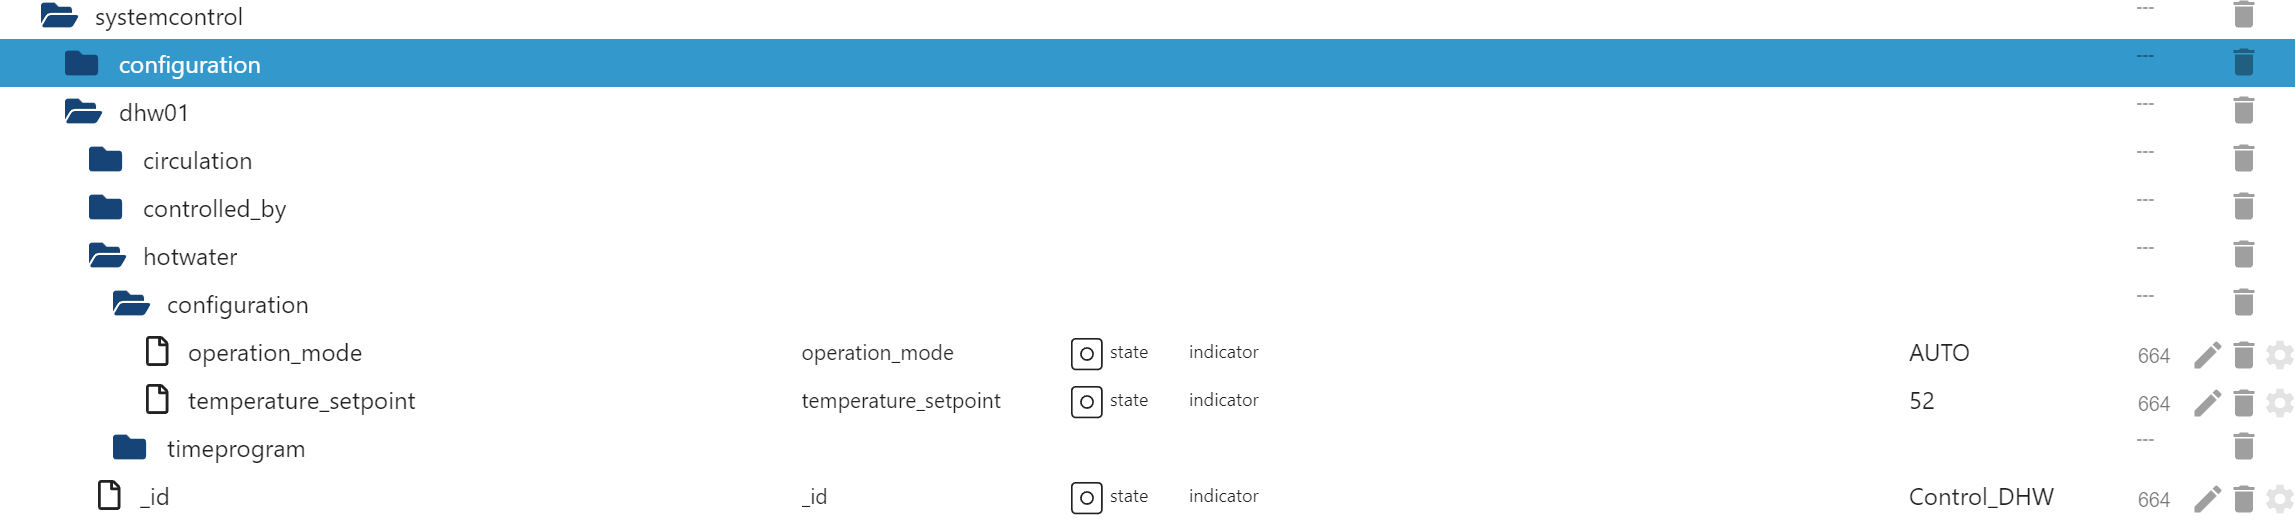2295x528 pixels.
Task: Select the temperature_setpoint state in tree
Action: (300, 401)
